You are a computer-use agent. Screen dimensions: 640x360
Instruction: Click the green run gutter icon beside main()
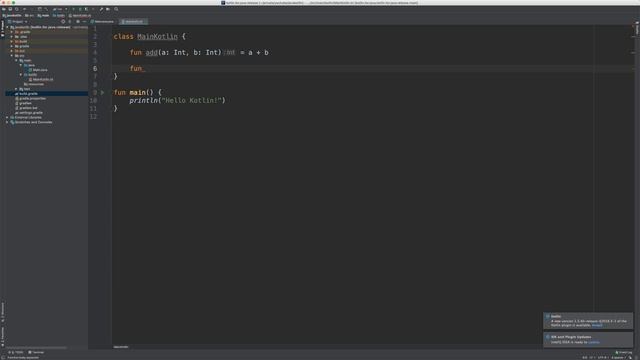pos(102,93)
